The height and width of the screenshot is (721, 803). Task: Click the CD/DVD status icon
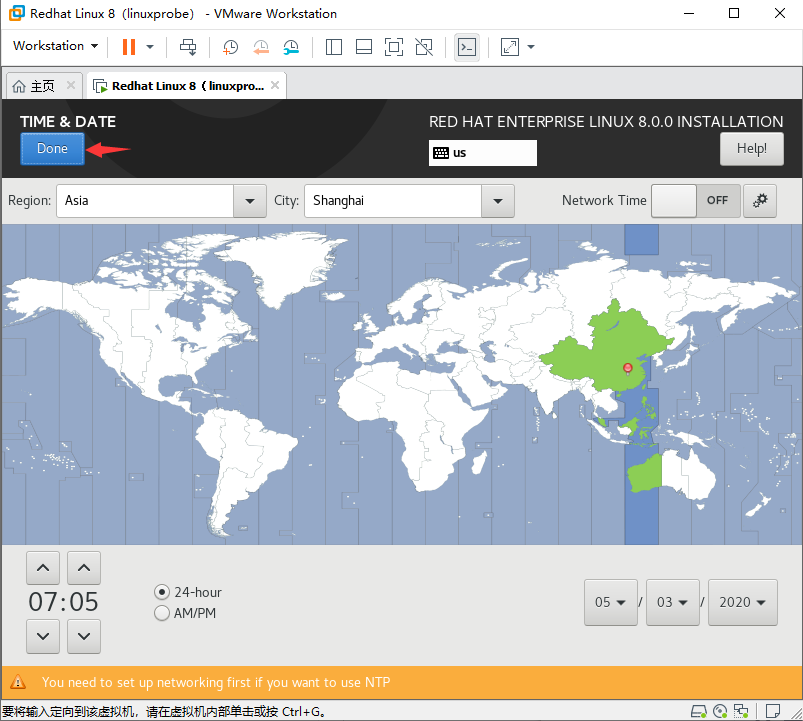(720, 711)
